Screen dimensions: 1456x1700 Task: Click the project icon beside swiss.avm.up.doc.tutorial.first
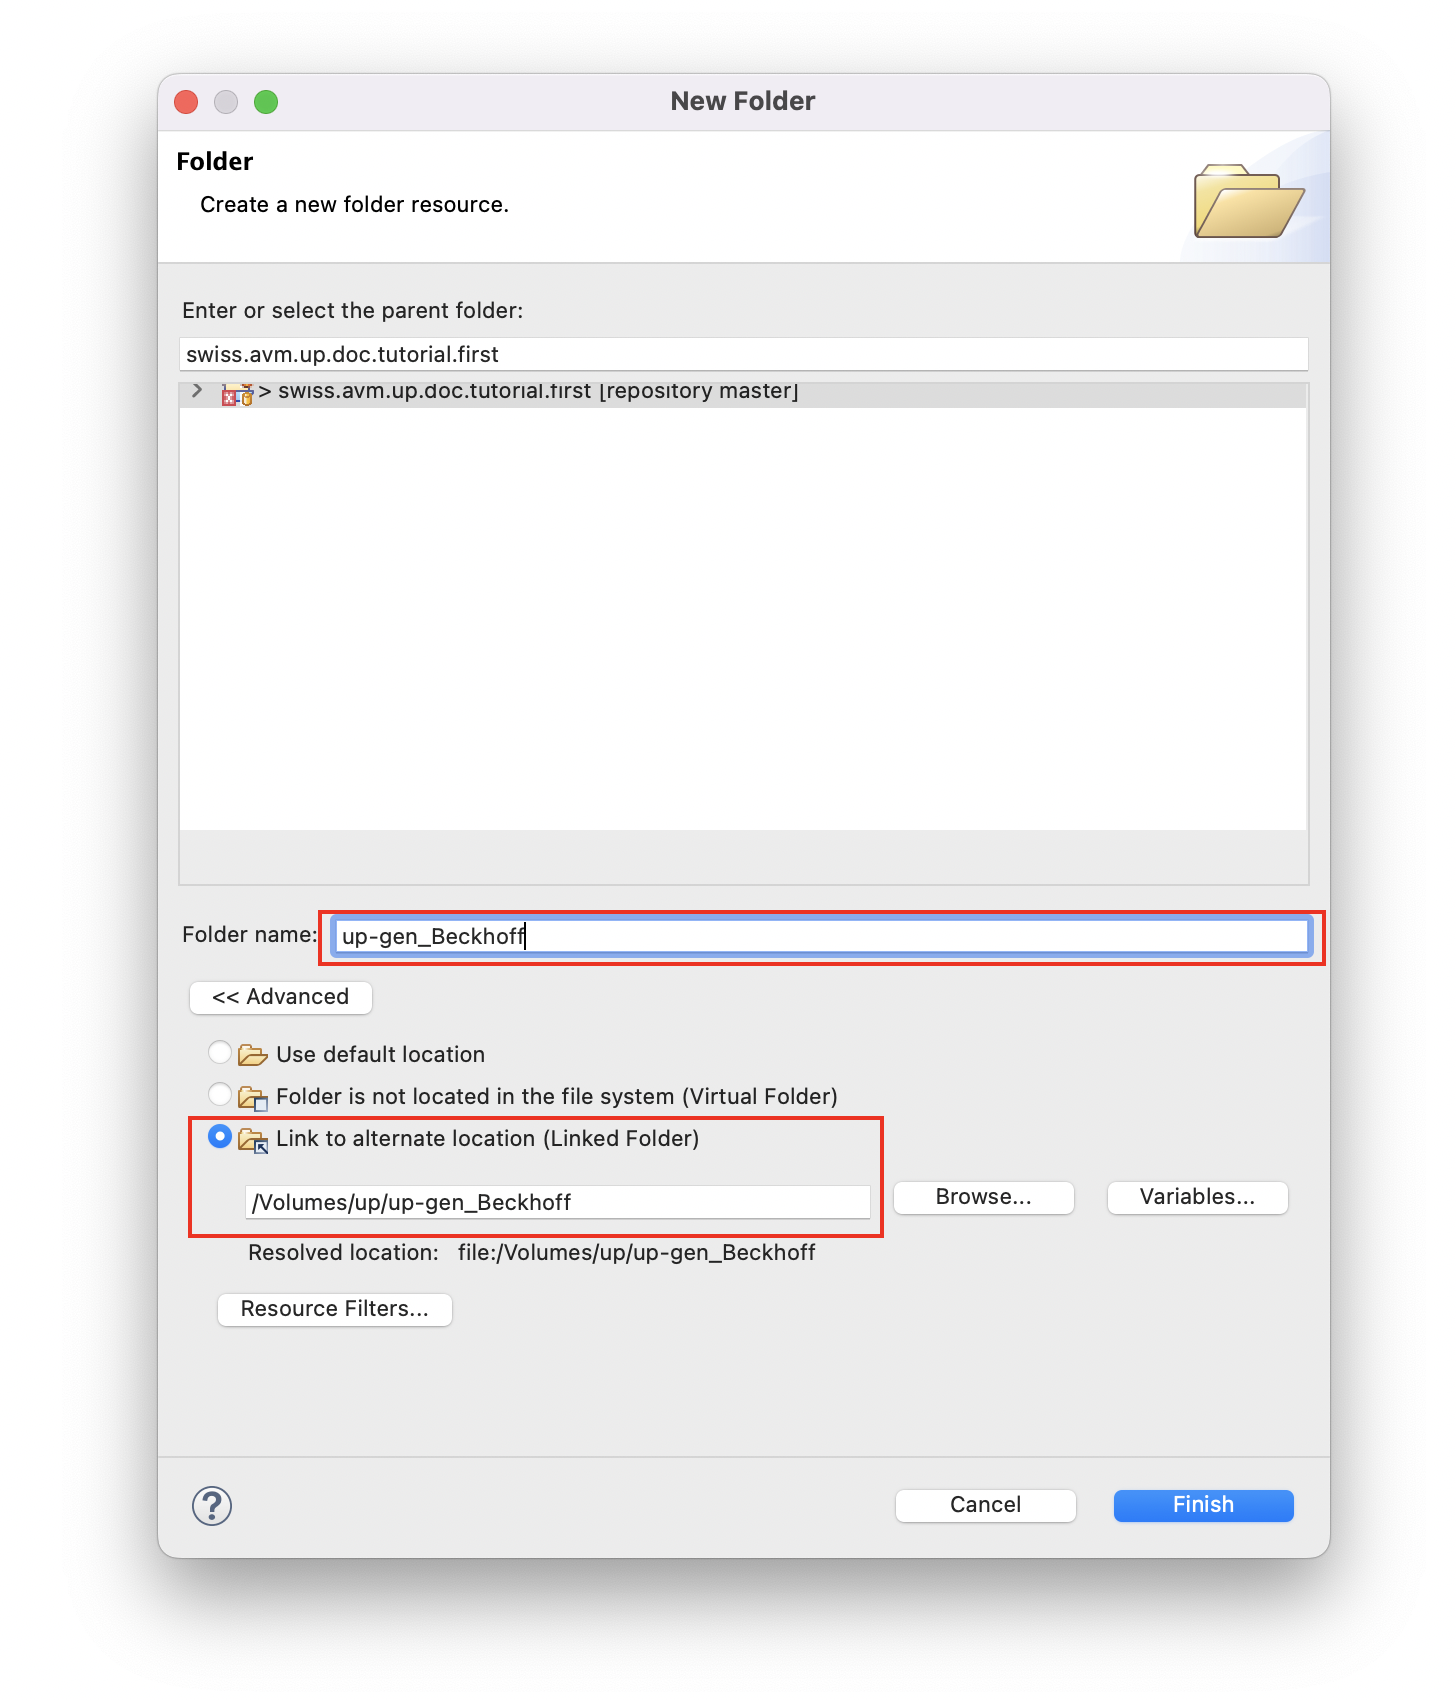click(236, 394)
